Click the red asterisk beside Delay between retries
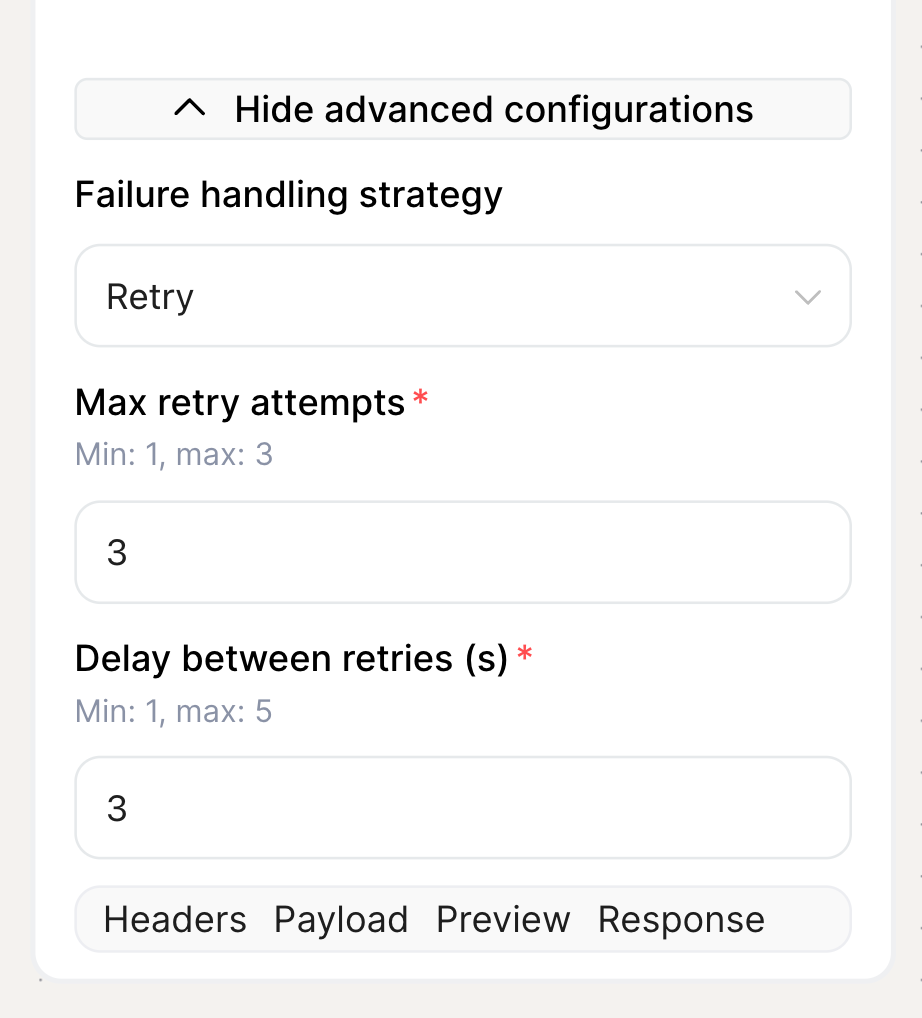This screenshot has height=1018, width=922. (x=525, y=655)
